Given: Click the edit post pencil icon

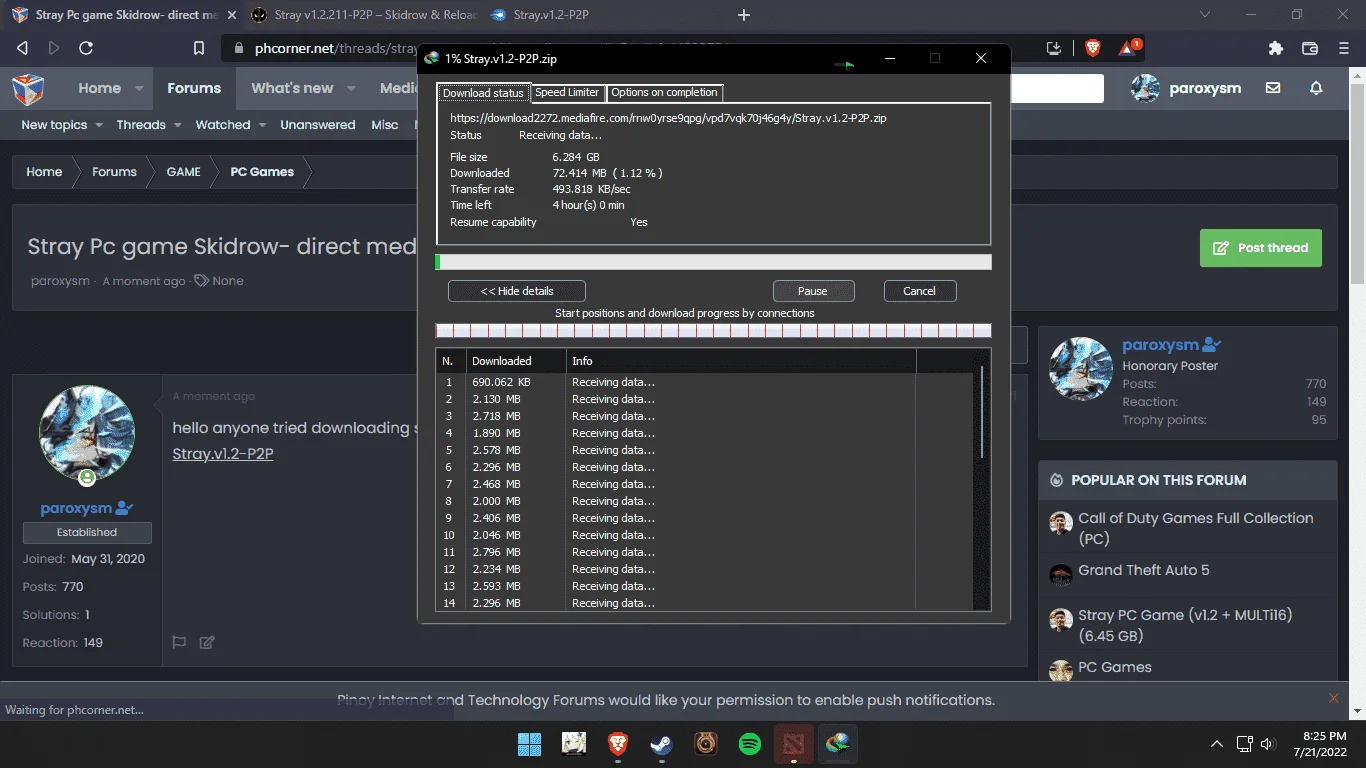Looking at the screenshot, I should [207, 642].
